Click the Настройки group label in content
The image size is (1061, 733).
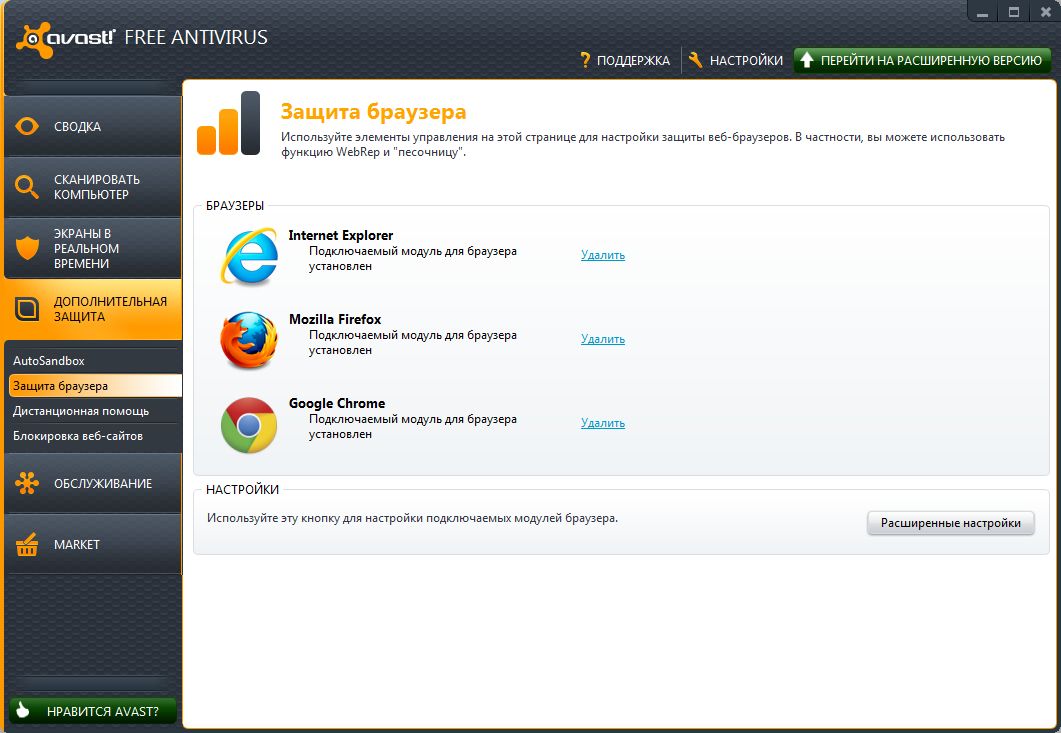point(242,489)
